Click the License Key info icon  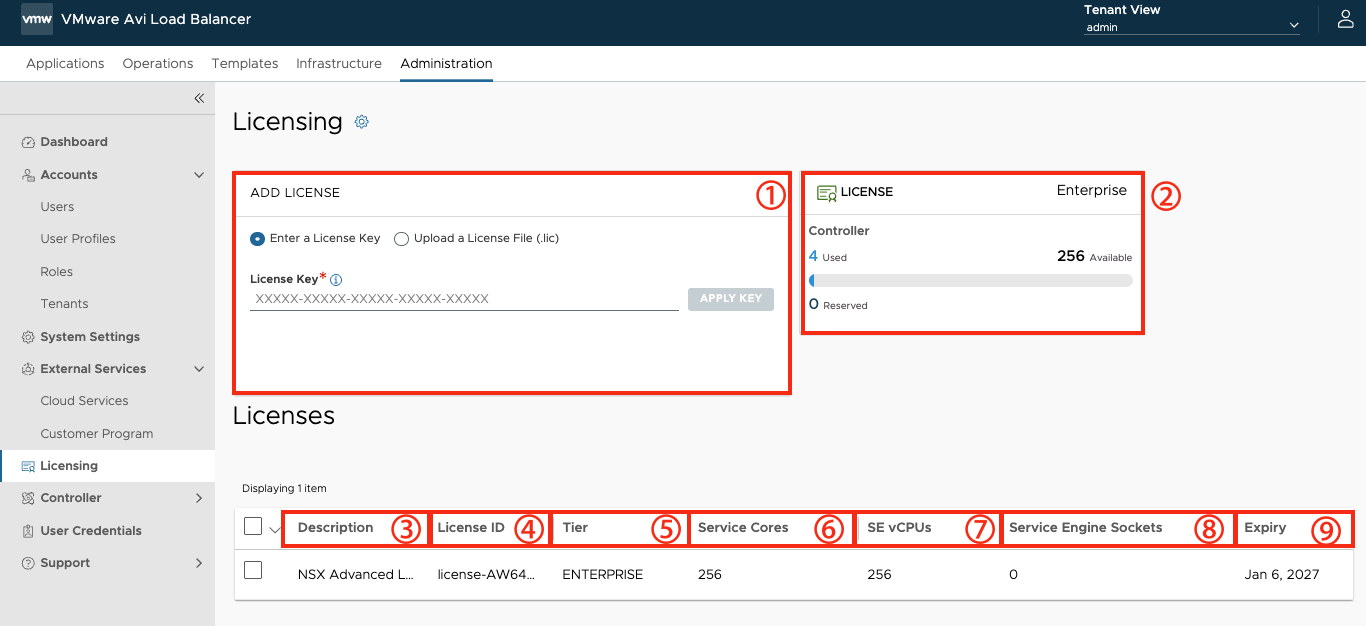336,280
